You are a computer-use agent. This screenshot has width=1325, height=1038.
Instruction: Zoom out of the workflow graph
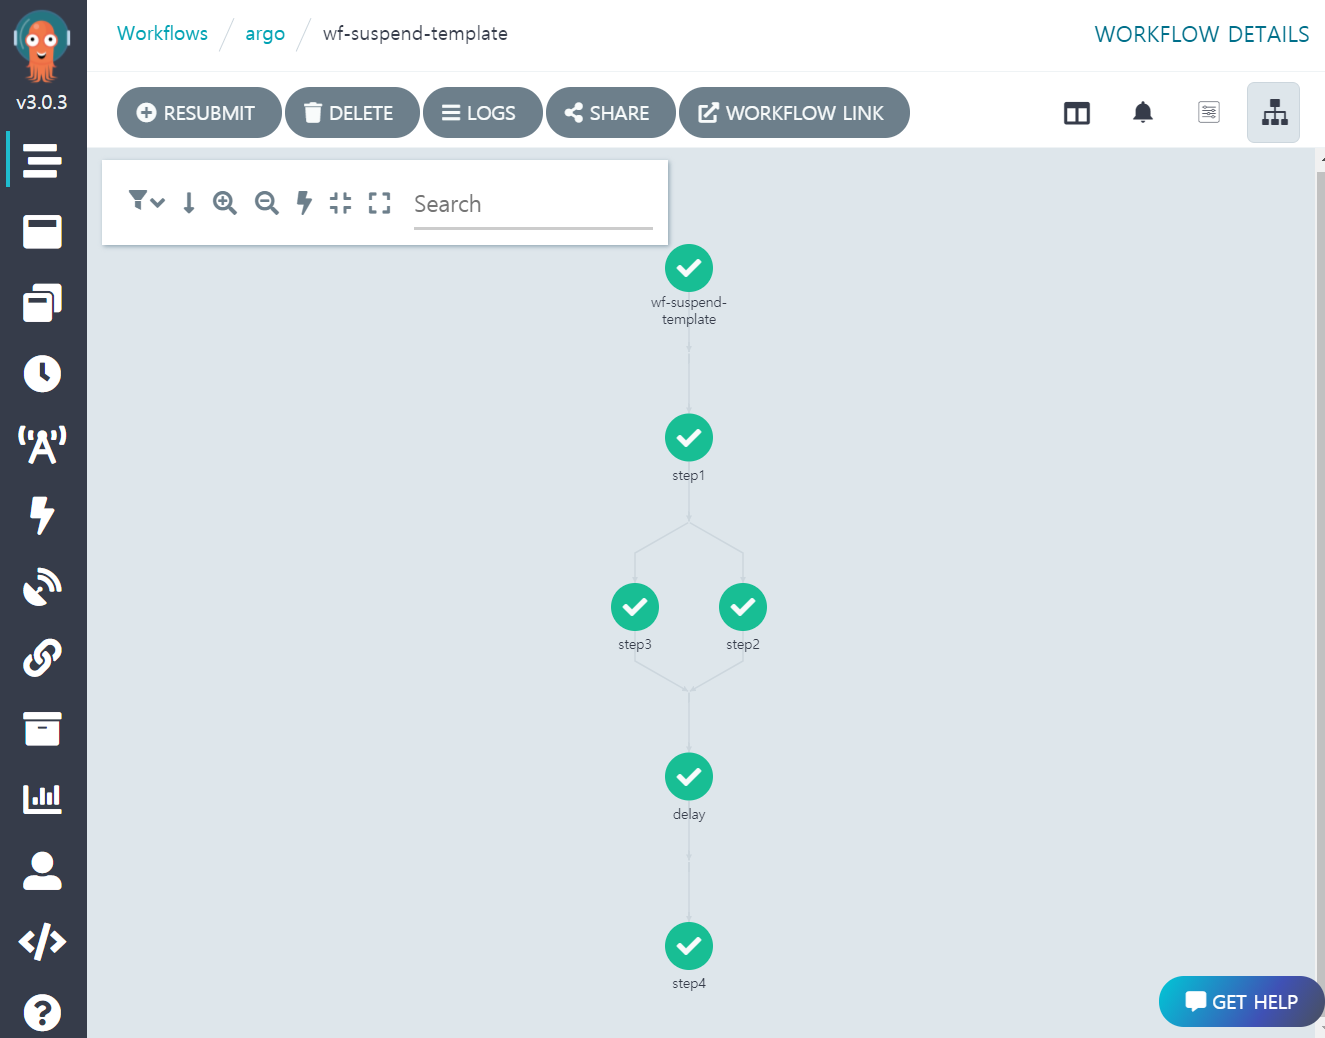(x=266, y=203)
